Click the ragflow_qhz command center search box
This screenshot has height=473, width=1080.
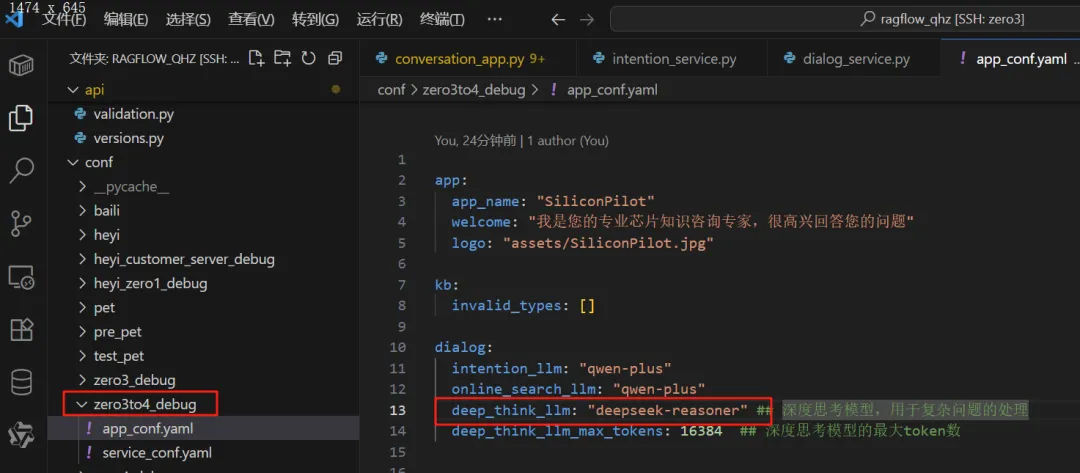coord(845,19)
